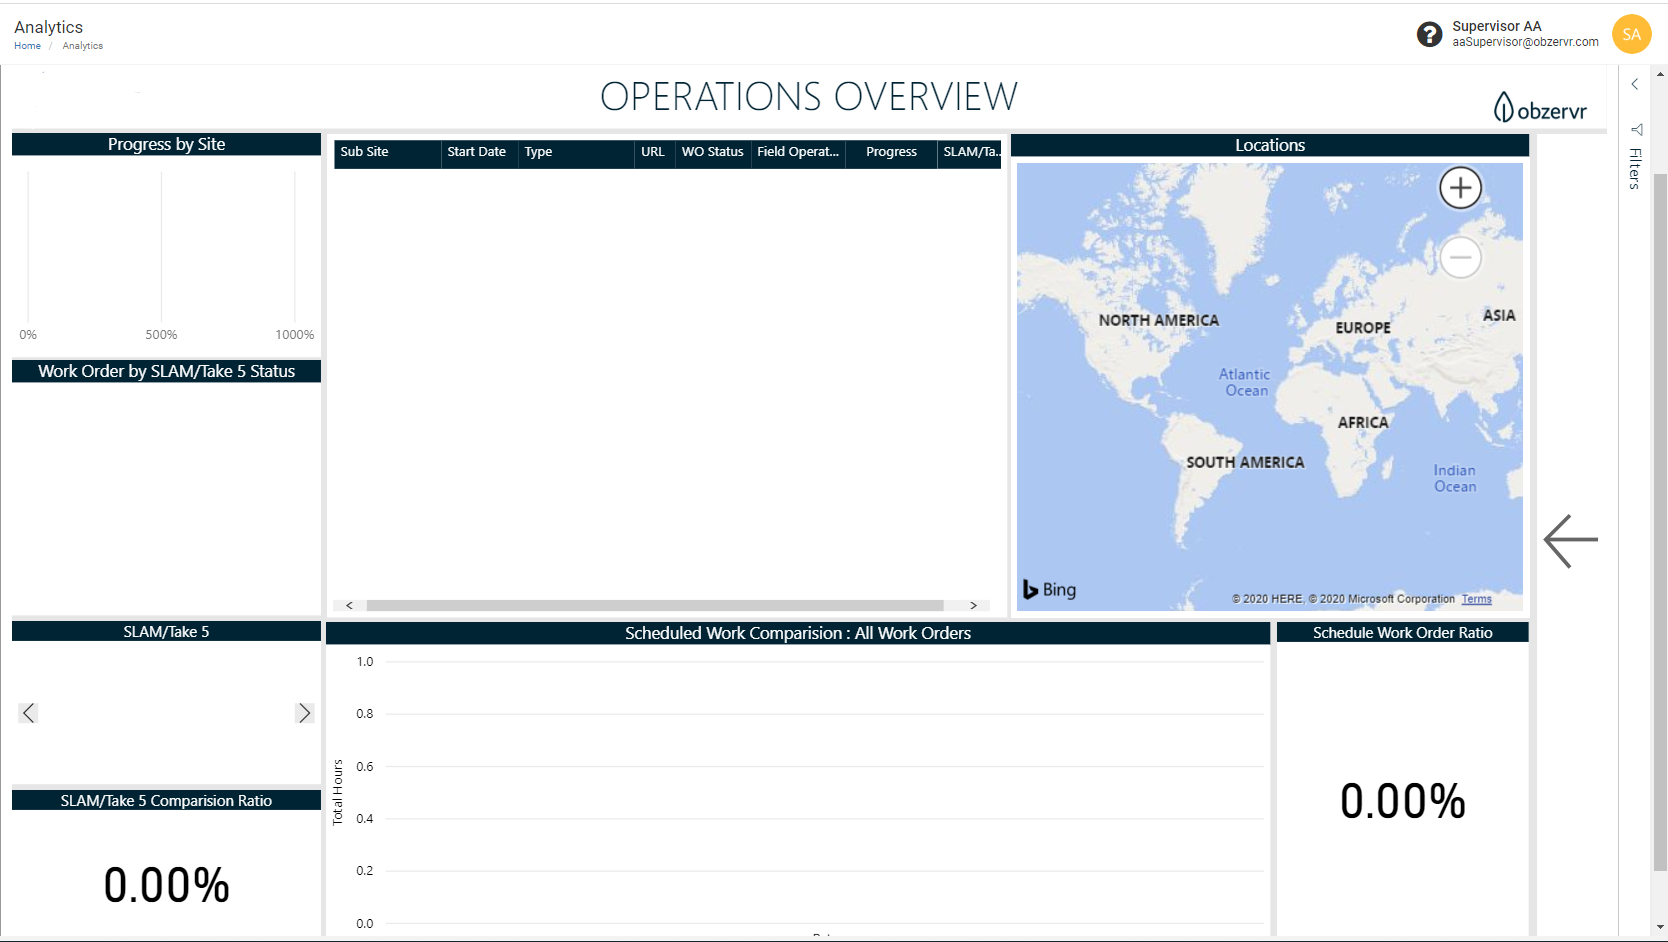Click the Locations panel title

tap(1270, 145)
